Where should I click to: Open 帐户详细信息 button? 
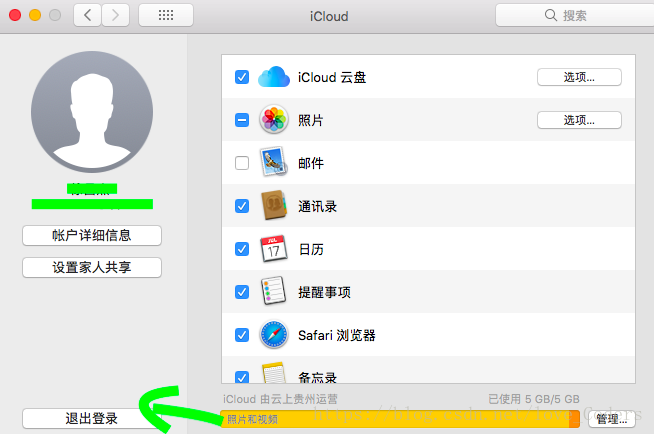tap(92, 236)
